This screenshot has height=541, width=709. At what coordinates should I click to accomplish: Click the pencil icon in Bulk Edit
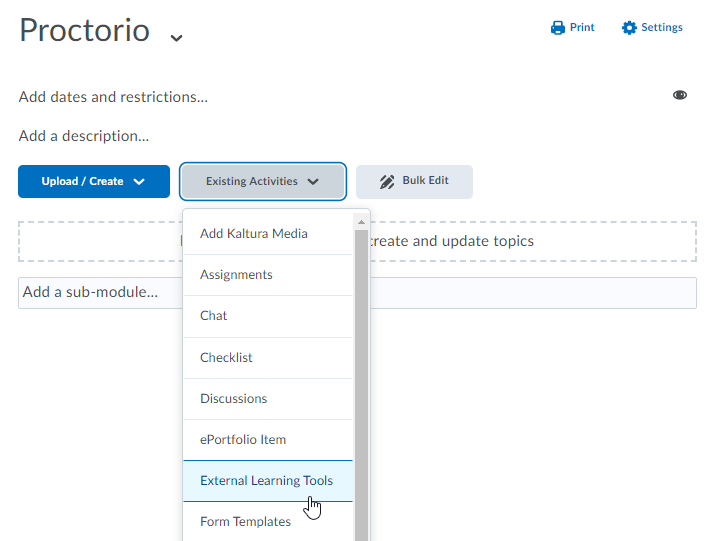click(x=387, y=182)
